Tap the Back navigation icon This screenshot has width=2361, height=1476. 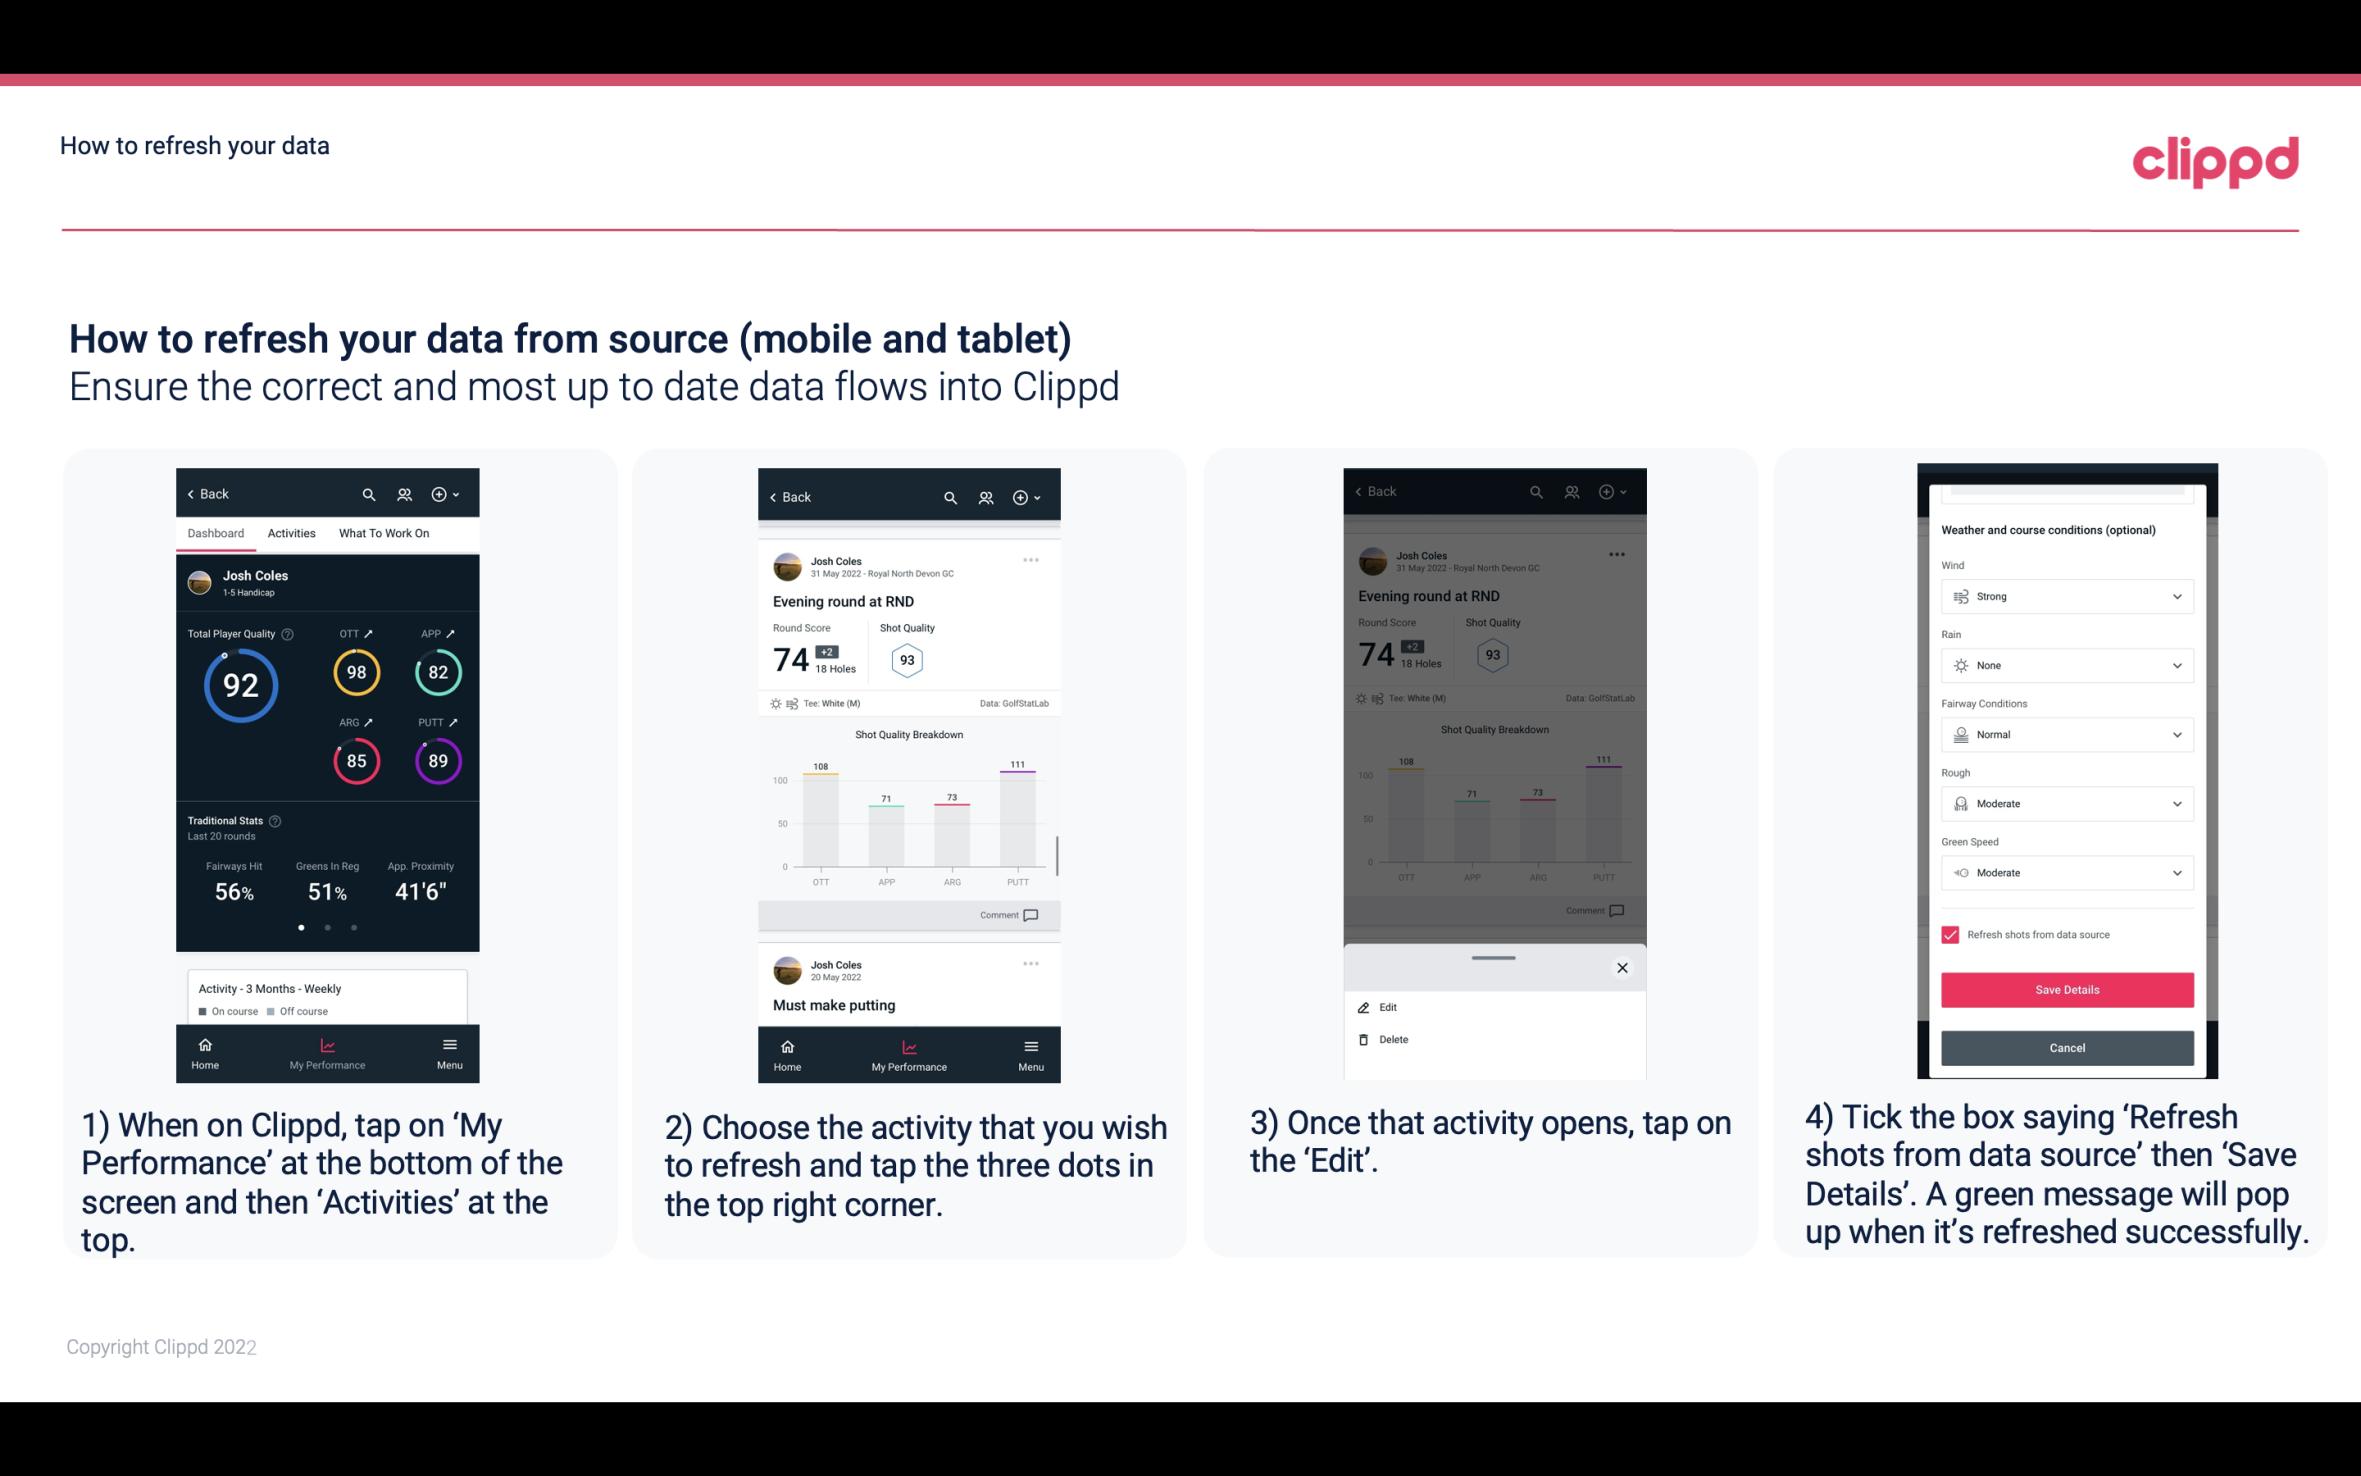pos(192,493)
